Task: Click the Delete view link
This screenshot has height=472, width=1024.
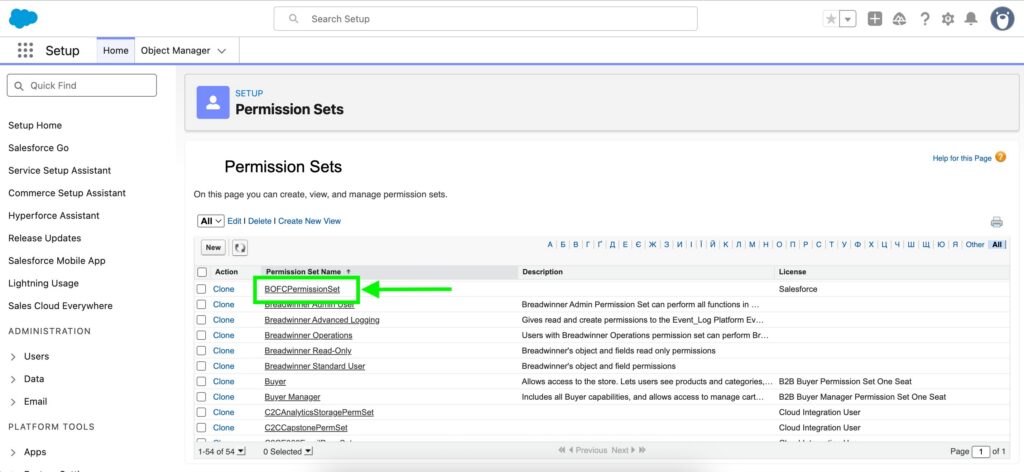Action: (260, 221)
